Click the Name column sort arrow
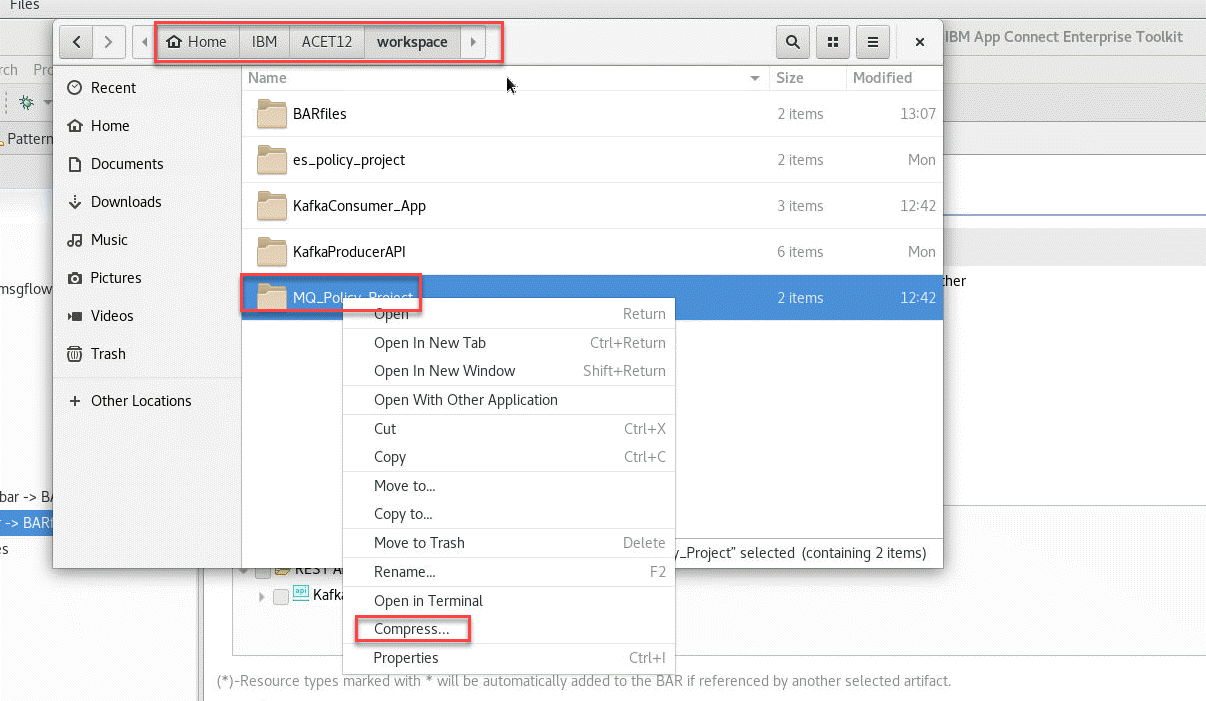The height and width of the screenshot is (701, 1206). (754, 78)
